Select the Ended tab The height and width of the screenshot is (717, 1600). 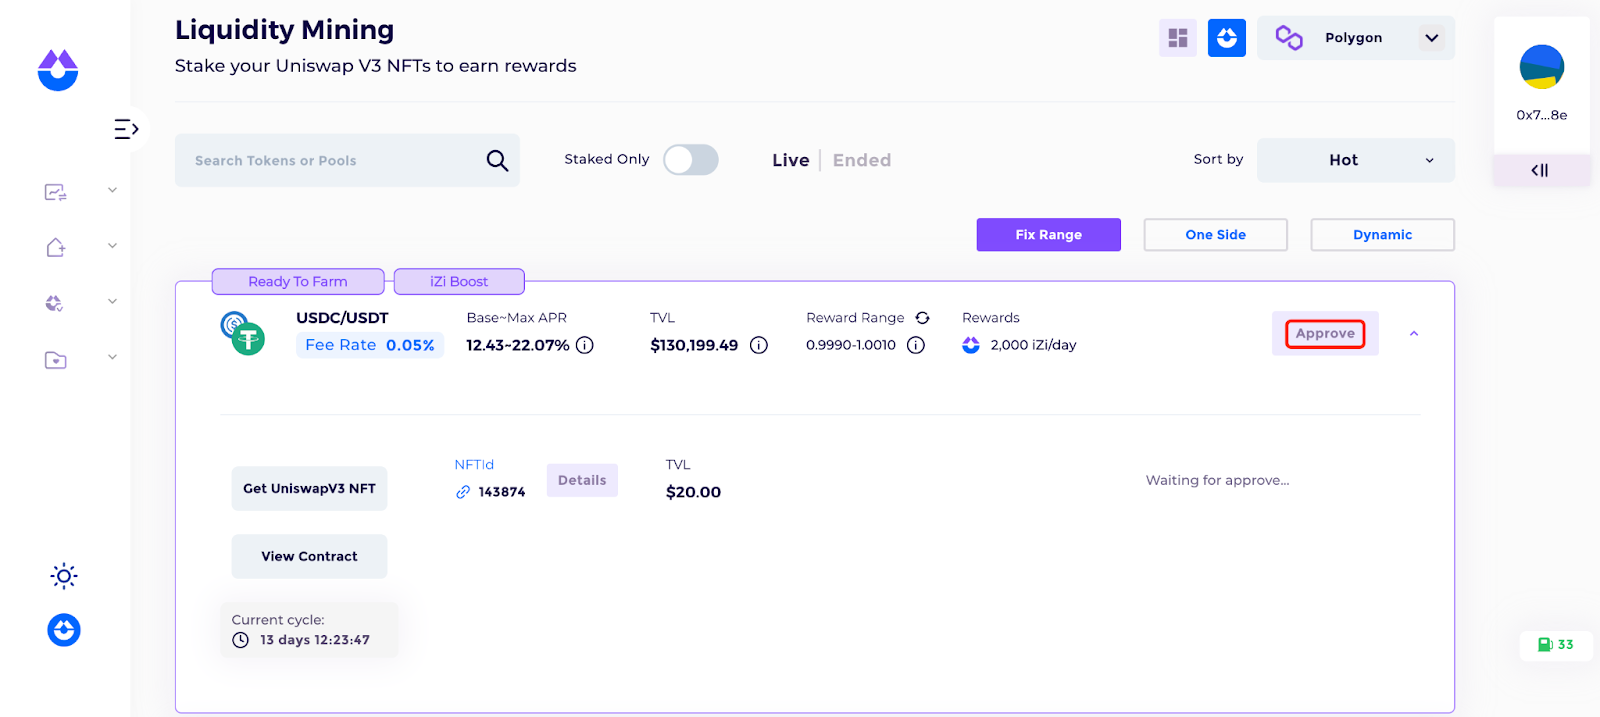862,160
